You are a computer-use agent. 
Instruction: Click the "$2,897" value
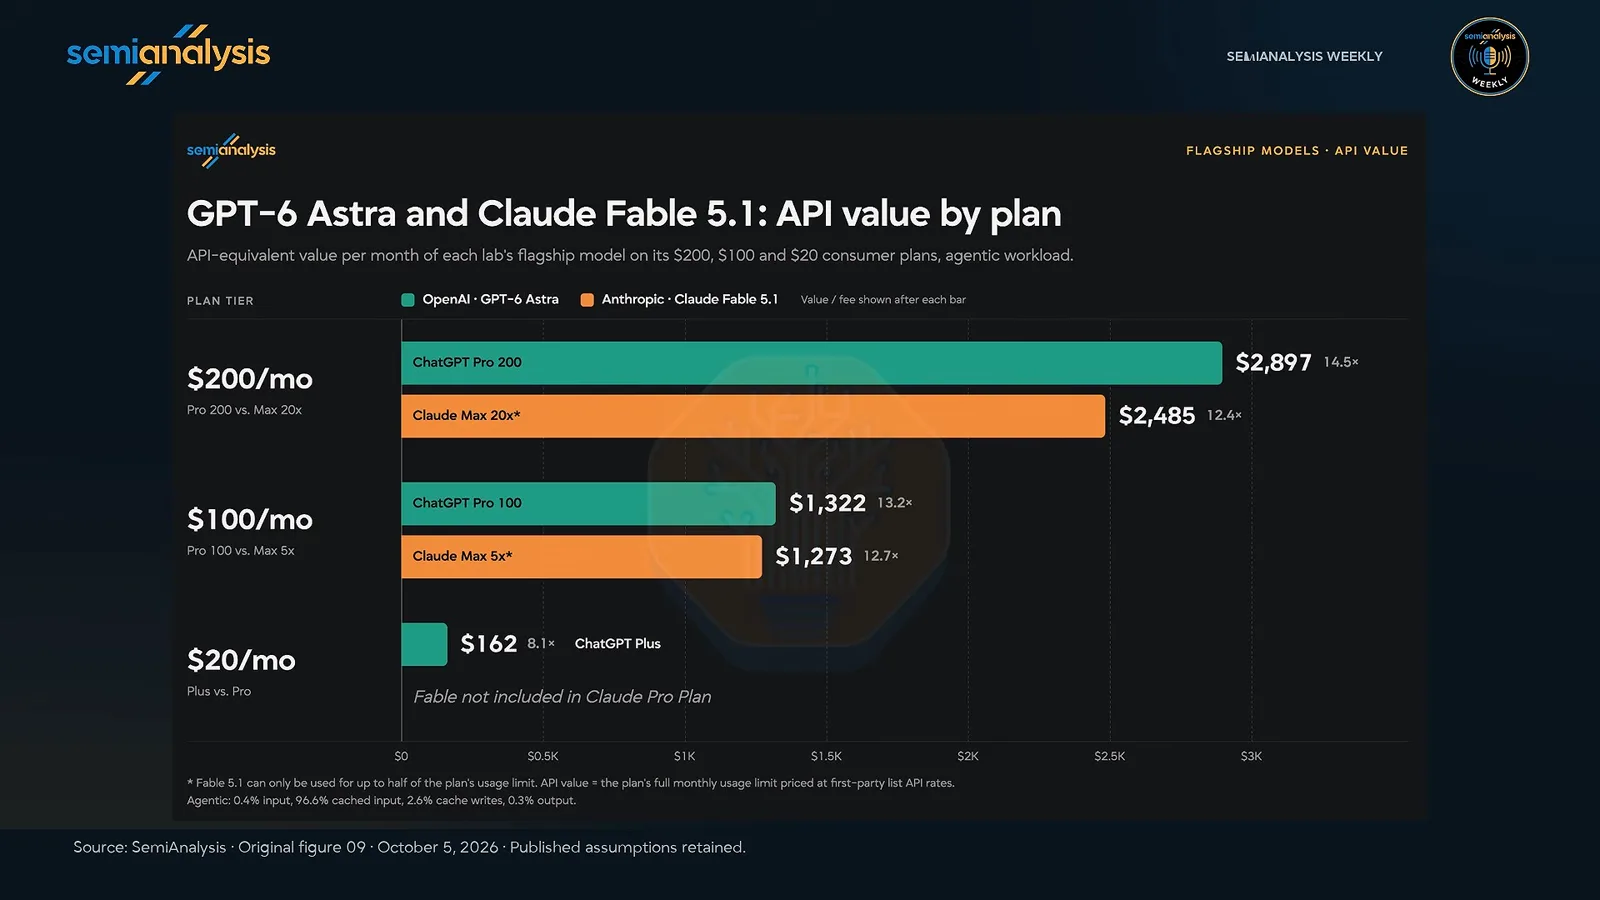[x=1273, y=363]
